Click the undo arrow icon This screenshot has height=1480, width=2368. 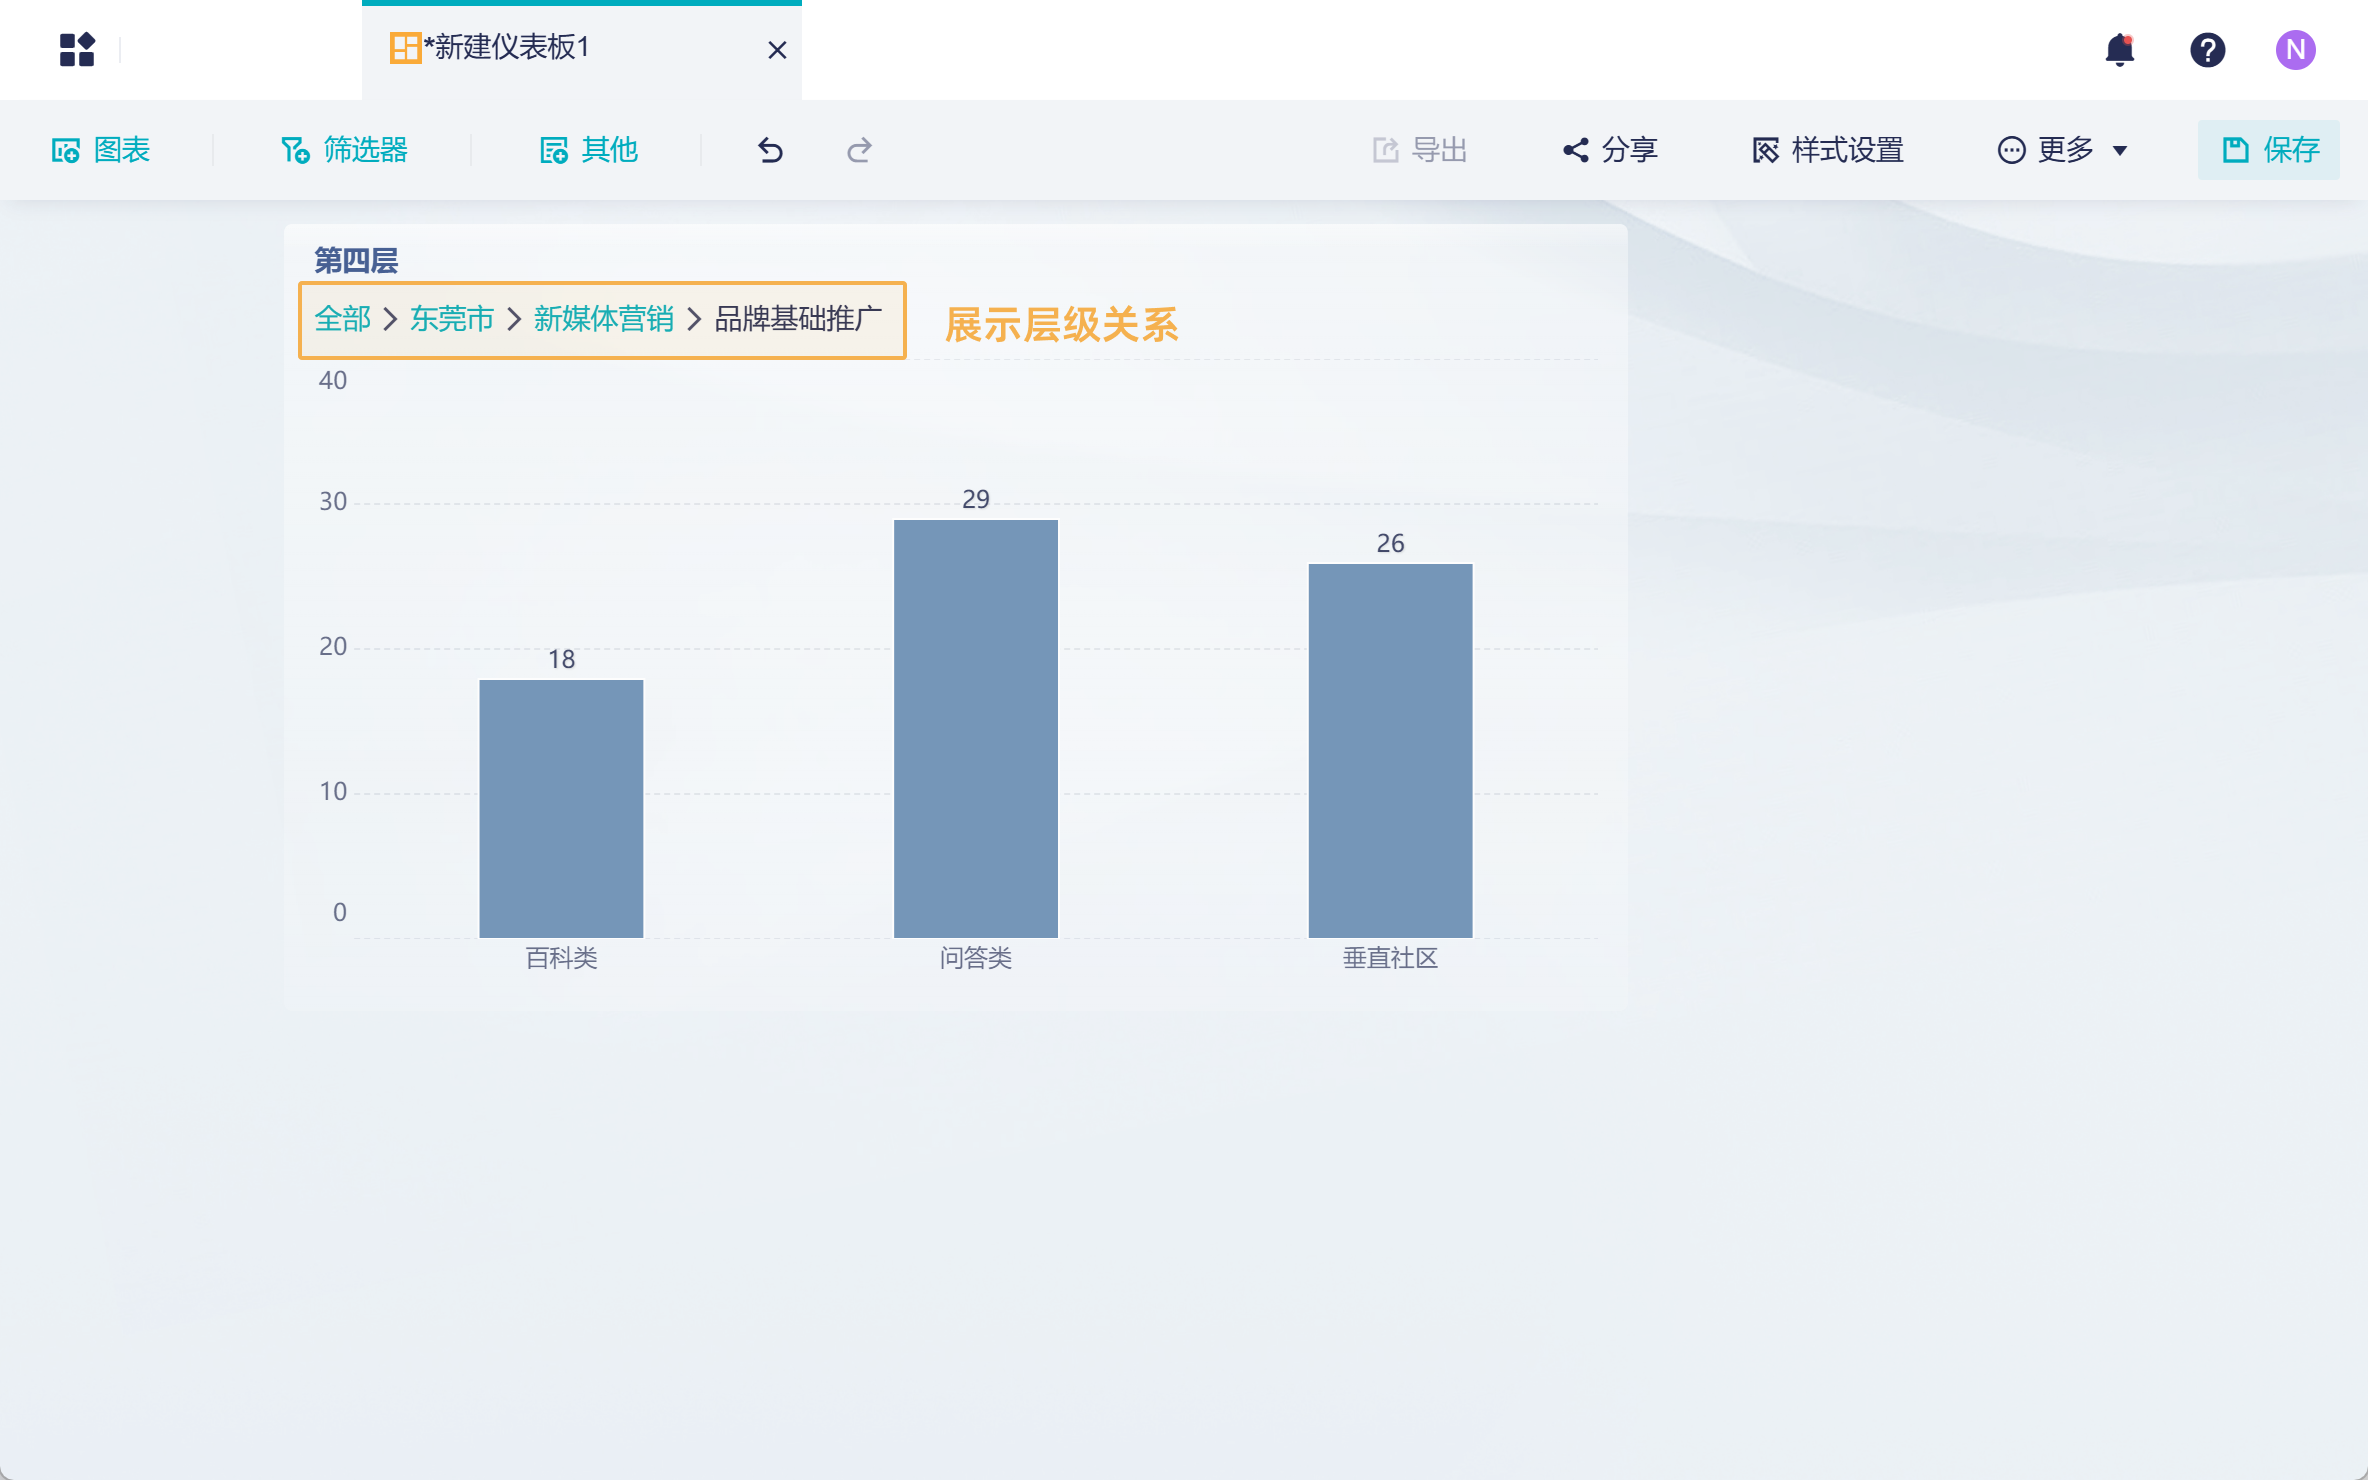[x=770, y=150]
